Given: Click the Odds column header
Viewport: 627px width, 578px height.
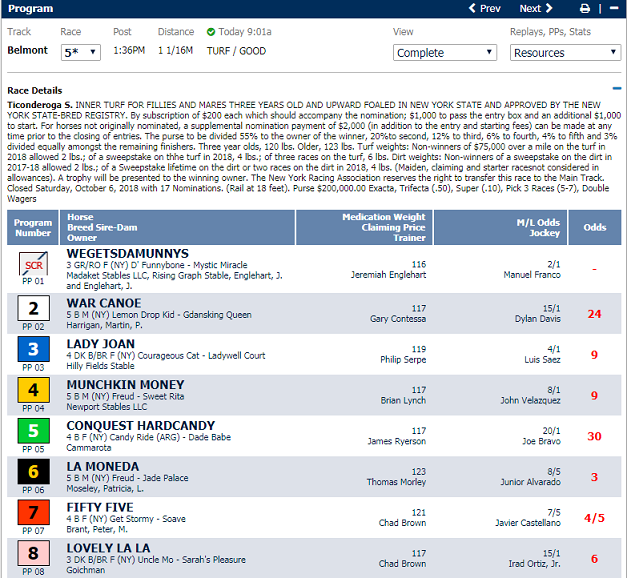Looking at the screenshot, I should tap(594, 227).
